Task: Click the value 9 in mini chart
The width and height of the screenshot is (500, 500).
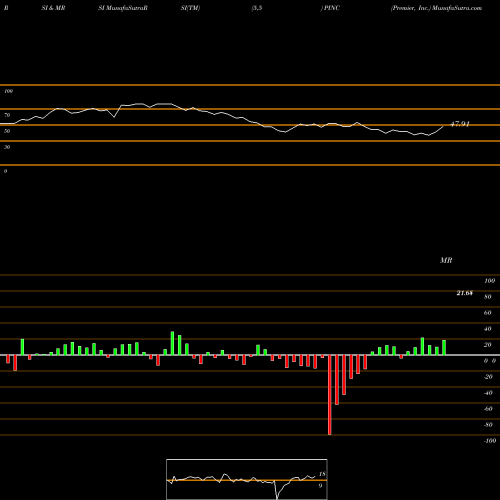Action: [320, 486]
